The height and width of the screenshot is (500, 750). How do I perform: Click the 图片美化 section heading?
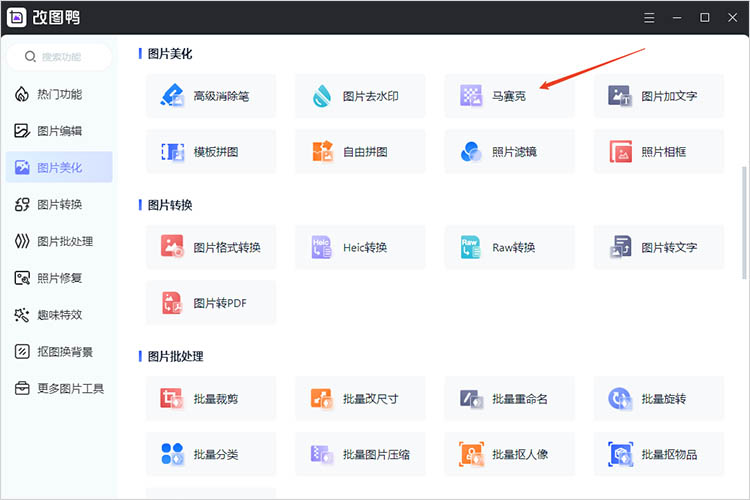(170, 54)
